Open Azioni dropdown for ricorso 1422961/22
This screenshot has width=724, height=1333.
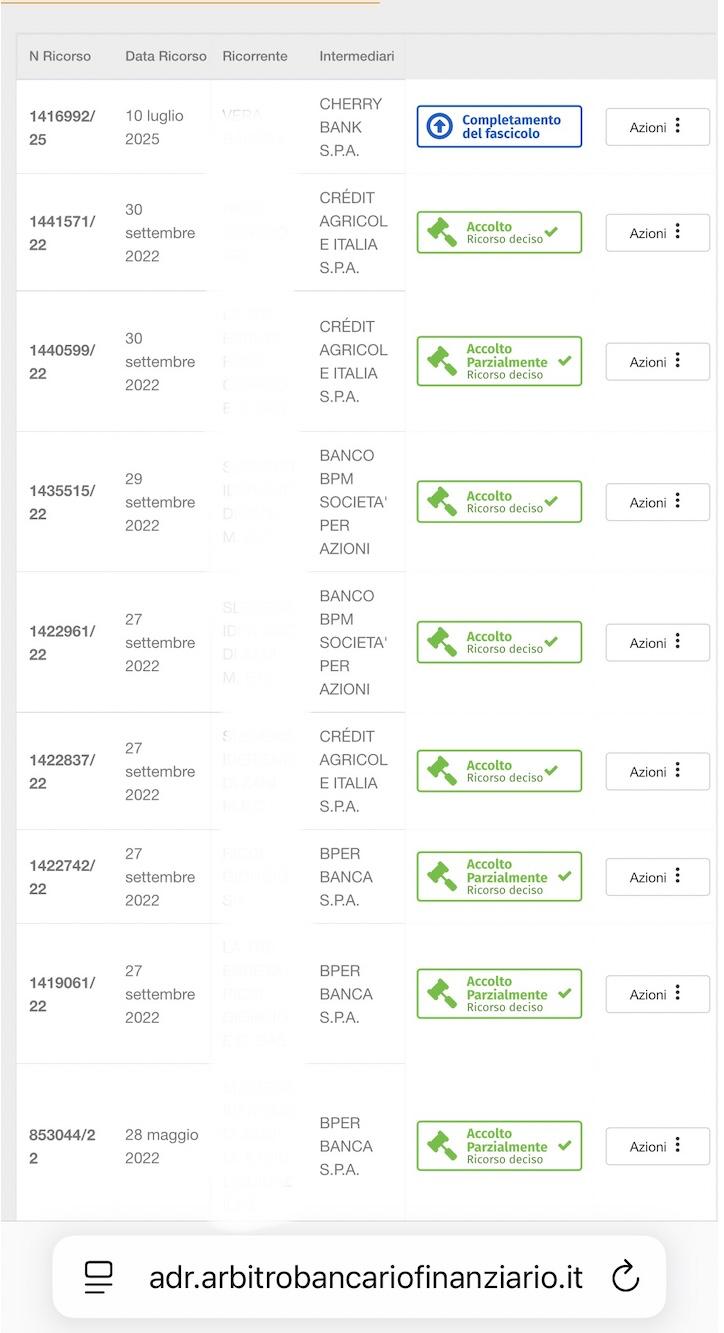657,643
